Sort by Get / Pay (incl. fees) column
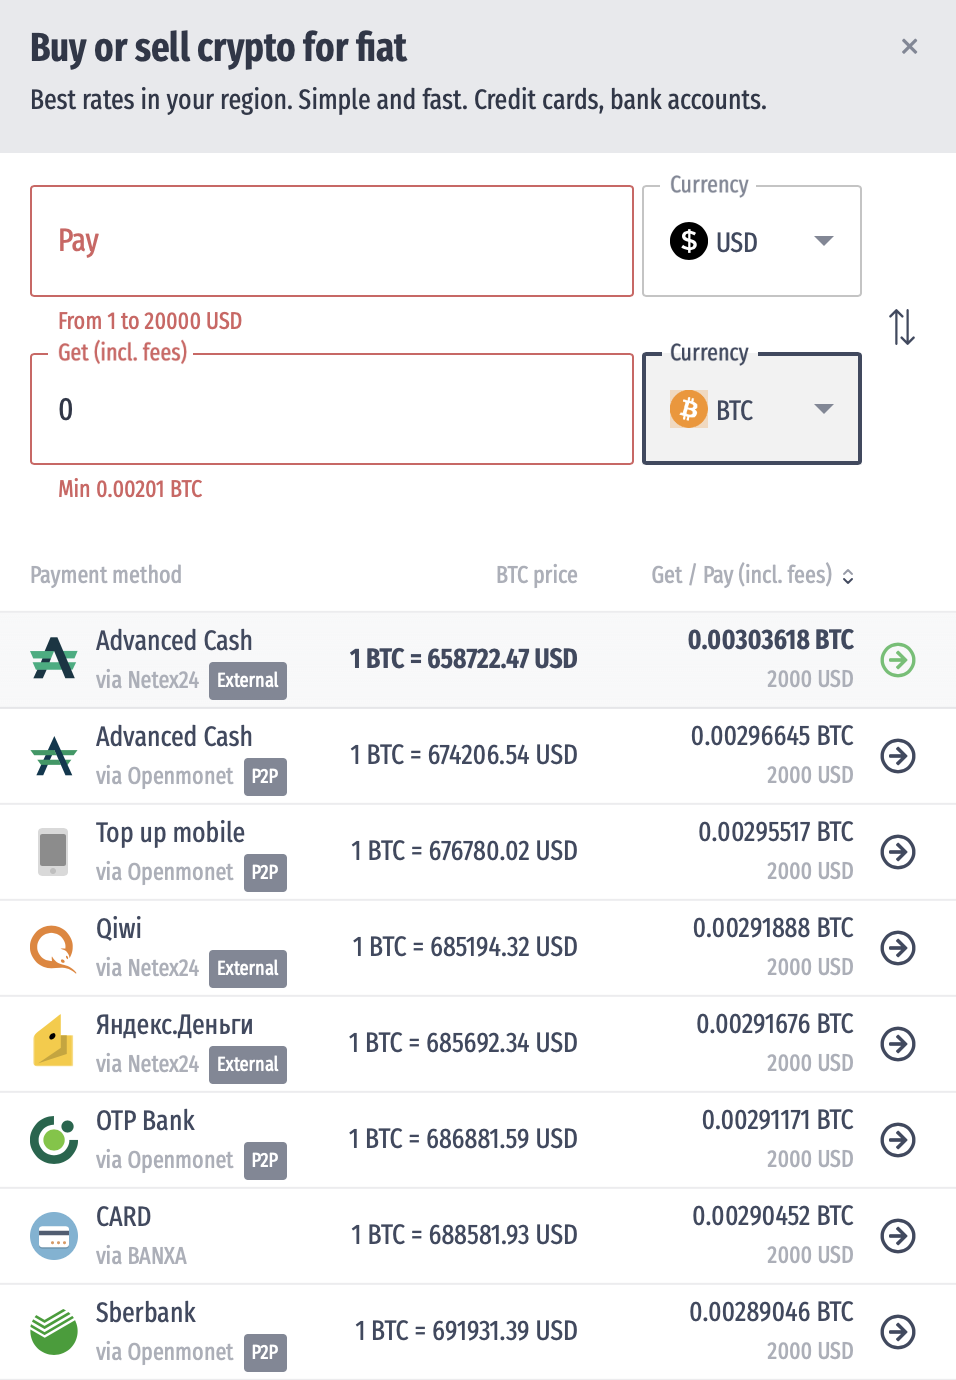Screen dimensions: 956x1380 tap(752, 575)
